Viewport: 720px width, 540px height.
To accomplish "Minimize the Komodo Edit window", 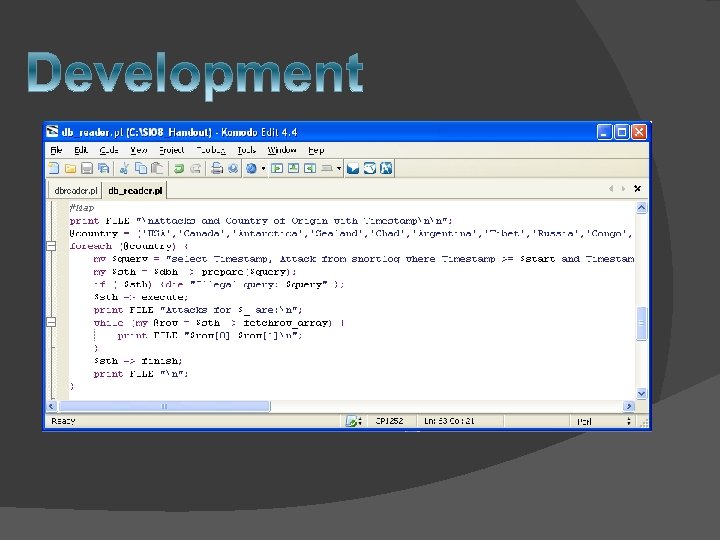I will click(604, 132).
